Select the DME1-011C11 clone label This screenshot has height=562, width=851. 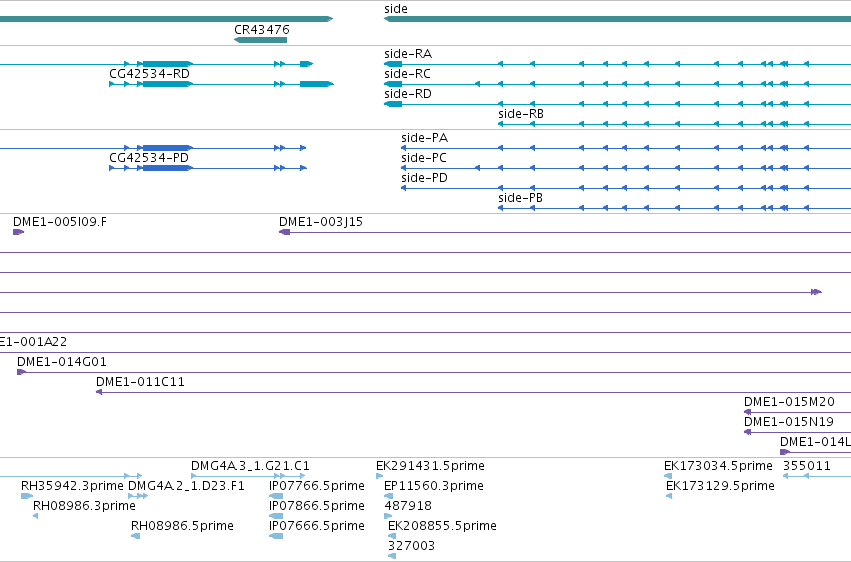[x=141, y=382]
